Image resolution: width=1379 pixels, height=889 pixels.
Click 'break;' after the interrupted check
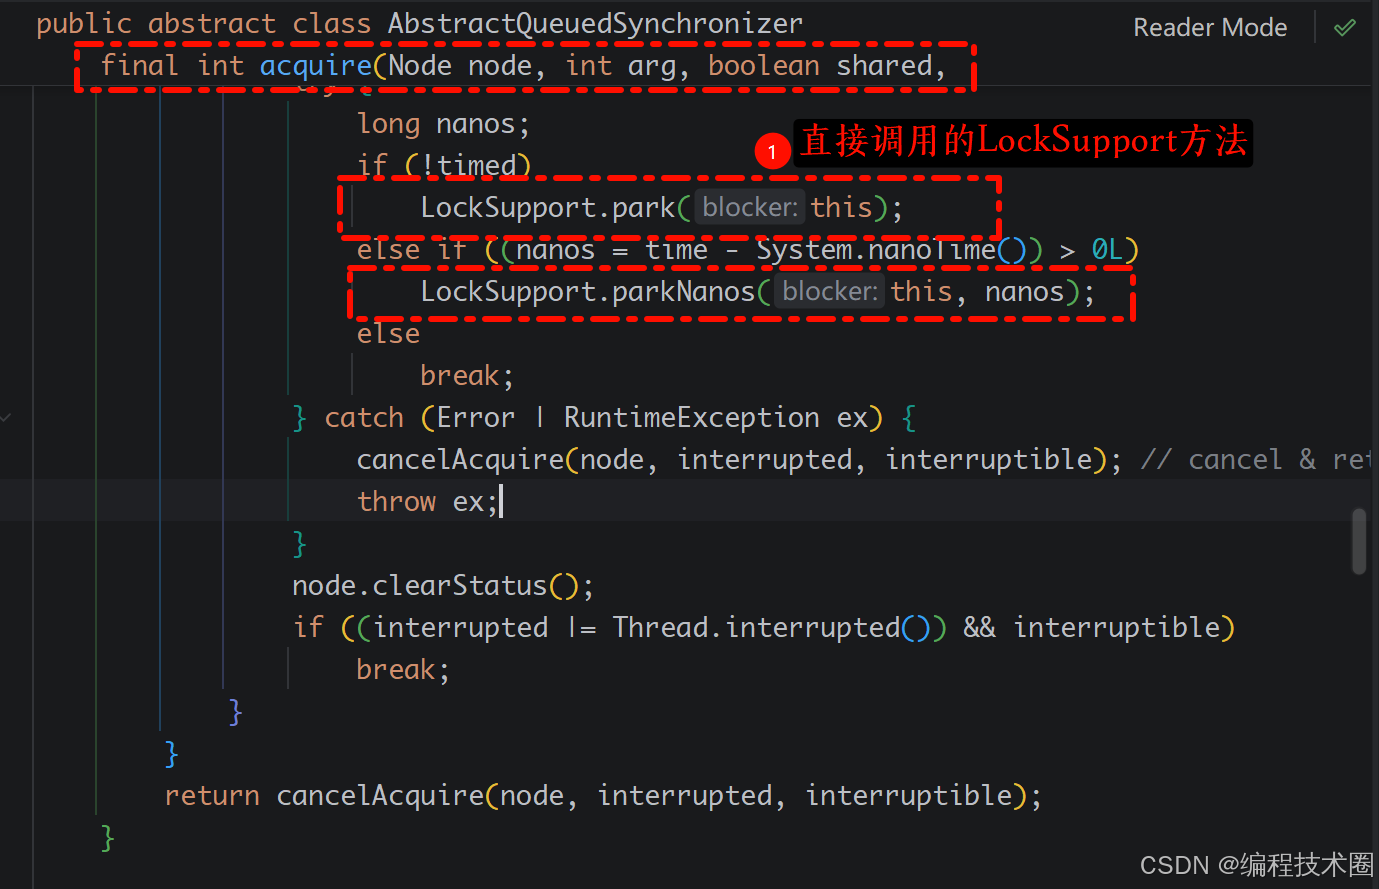pyautogui.click(x=403, y=670)
